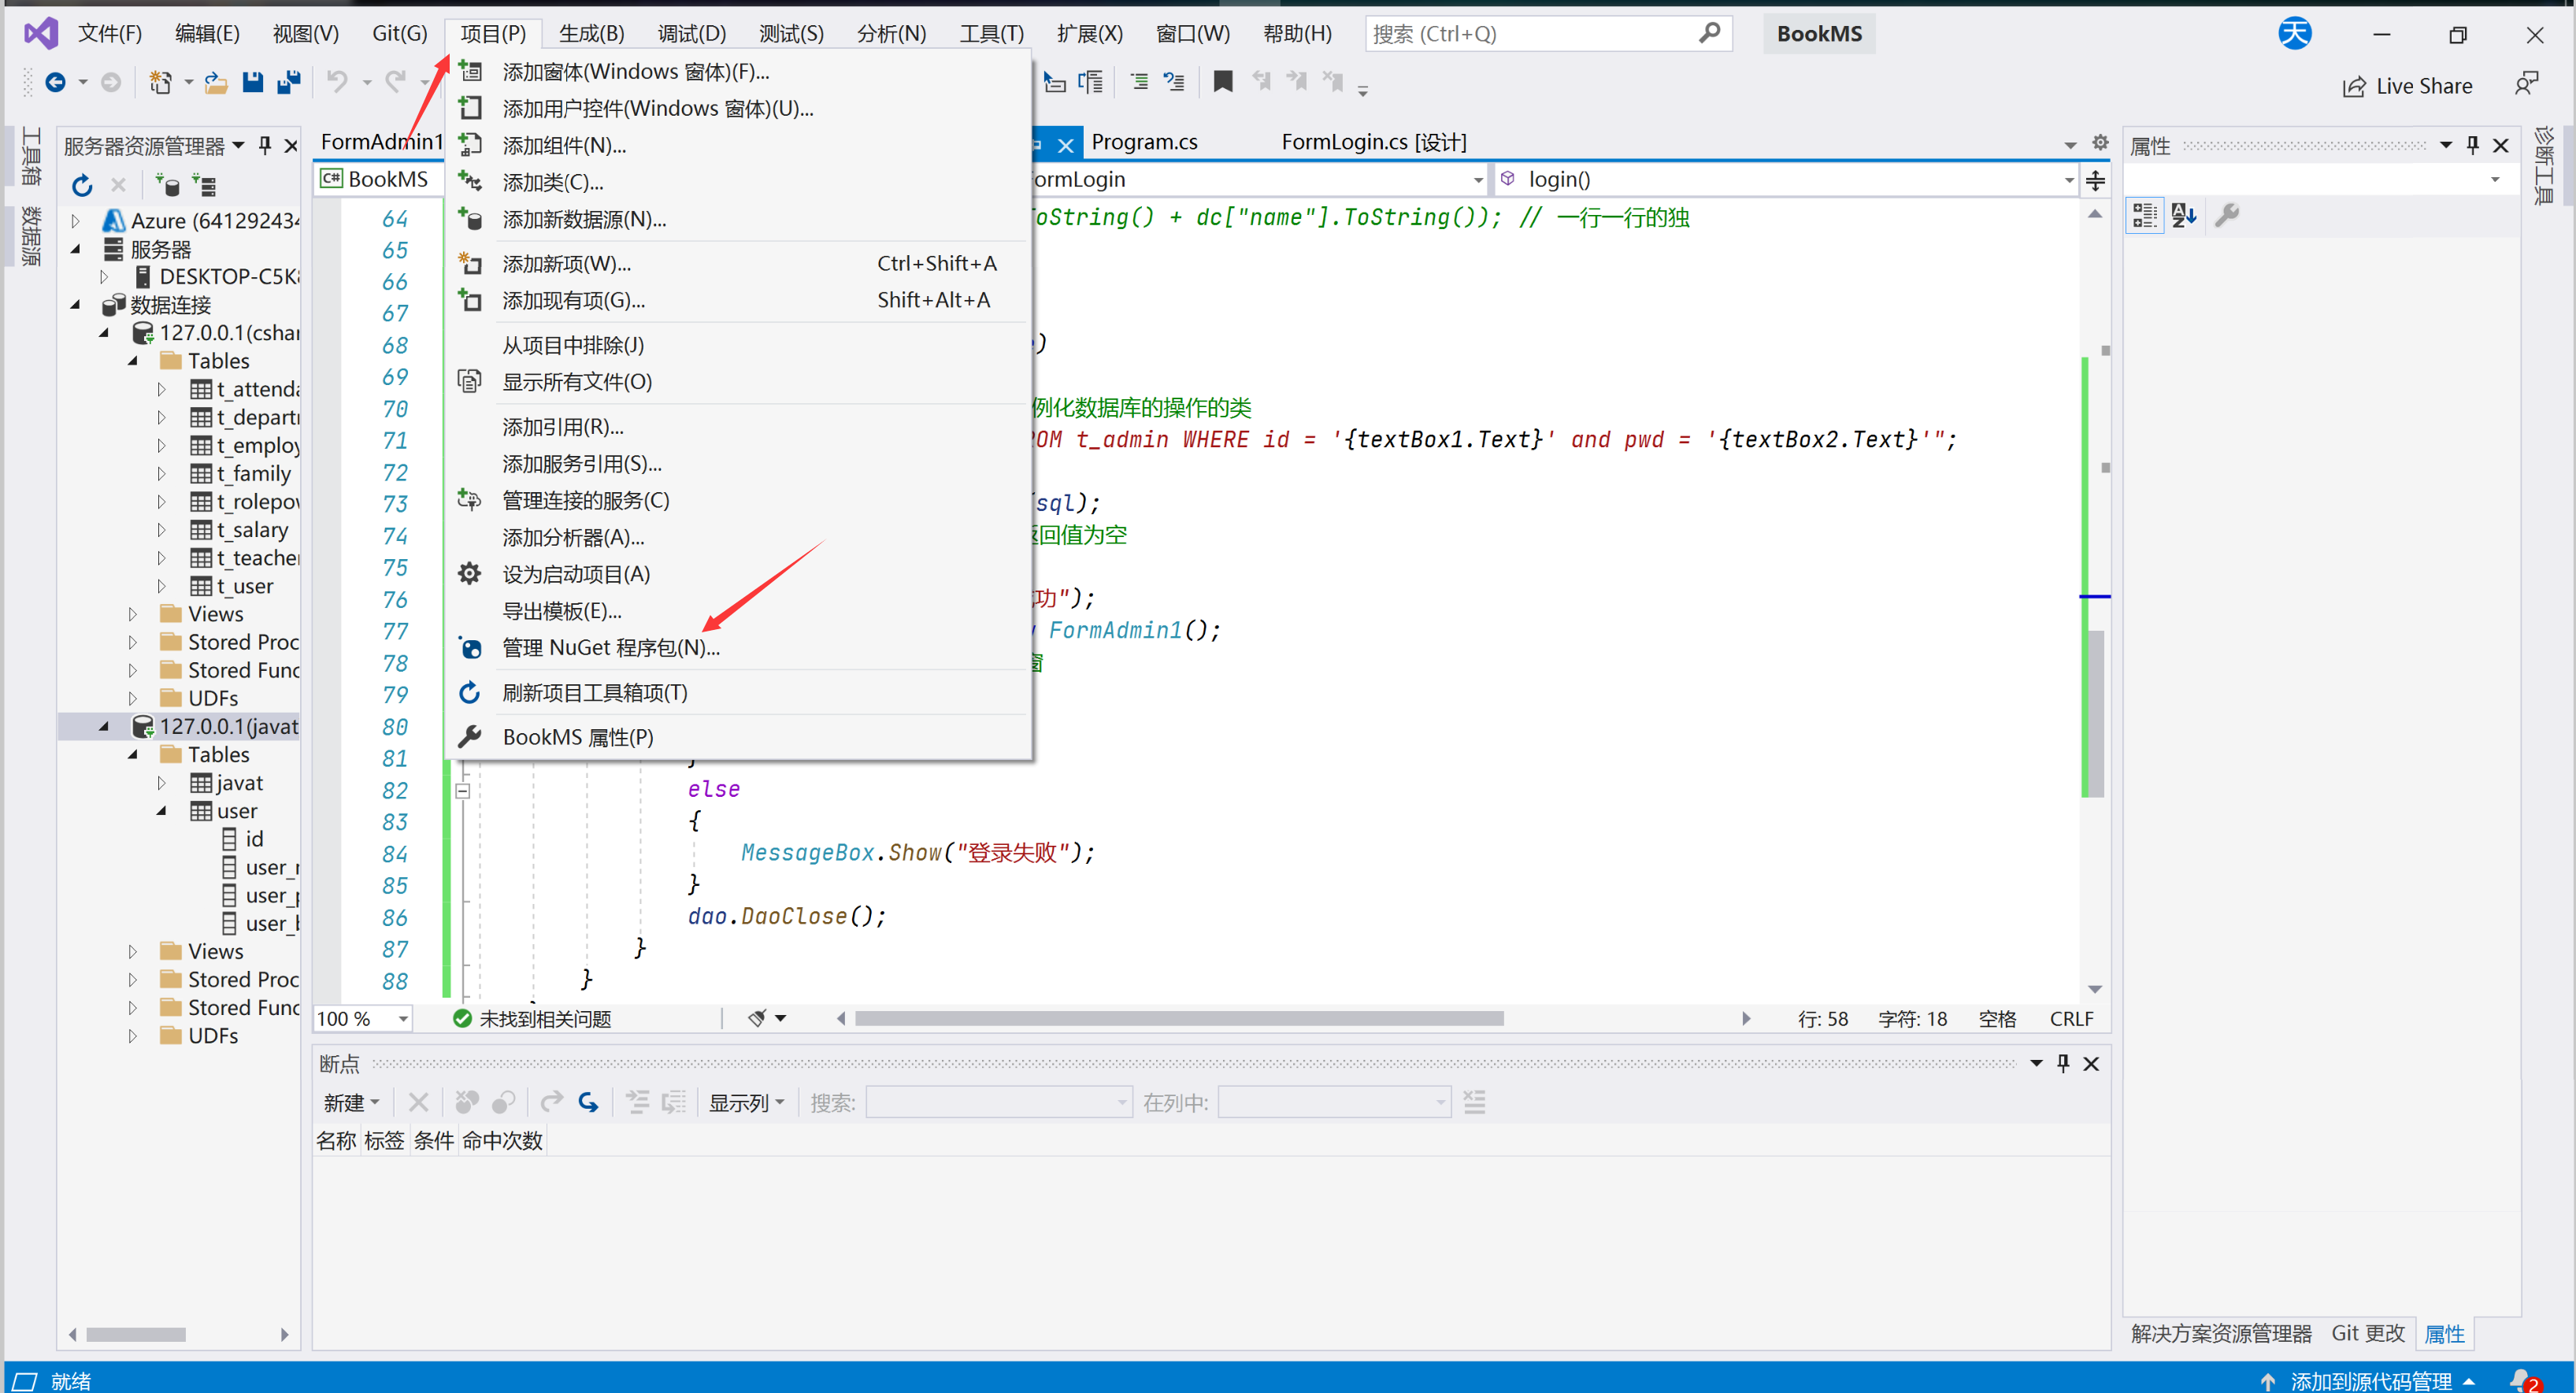Open the zoom level 100 % dropdown
The width and height of the screenshot is (2576, 1393).
click(403, 1019)
